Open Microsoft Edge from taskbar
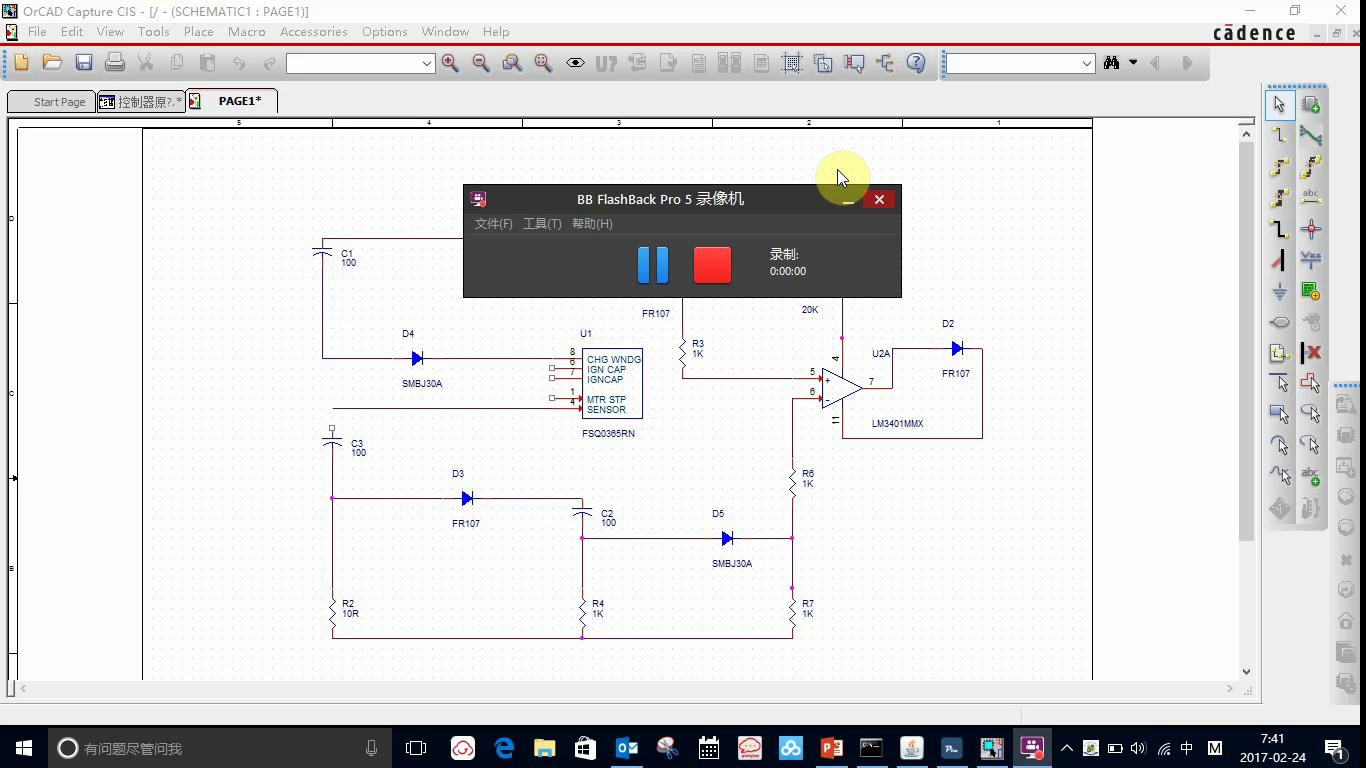The height and width of the screenshot is (768, 1366). click(x=504, y=748)
